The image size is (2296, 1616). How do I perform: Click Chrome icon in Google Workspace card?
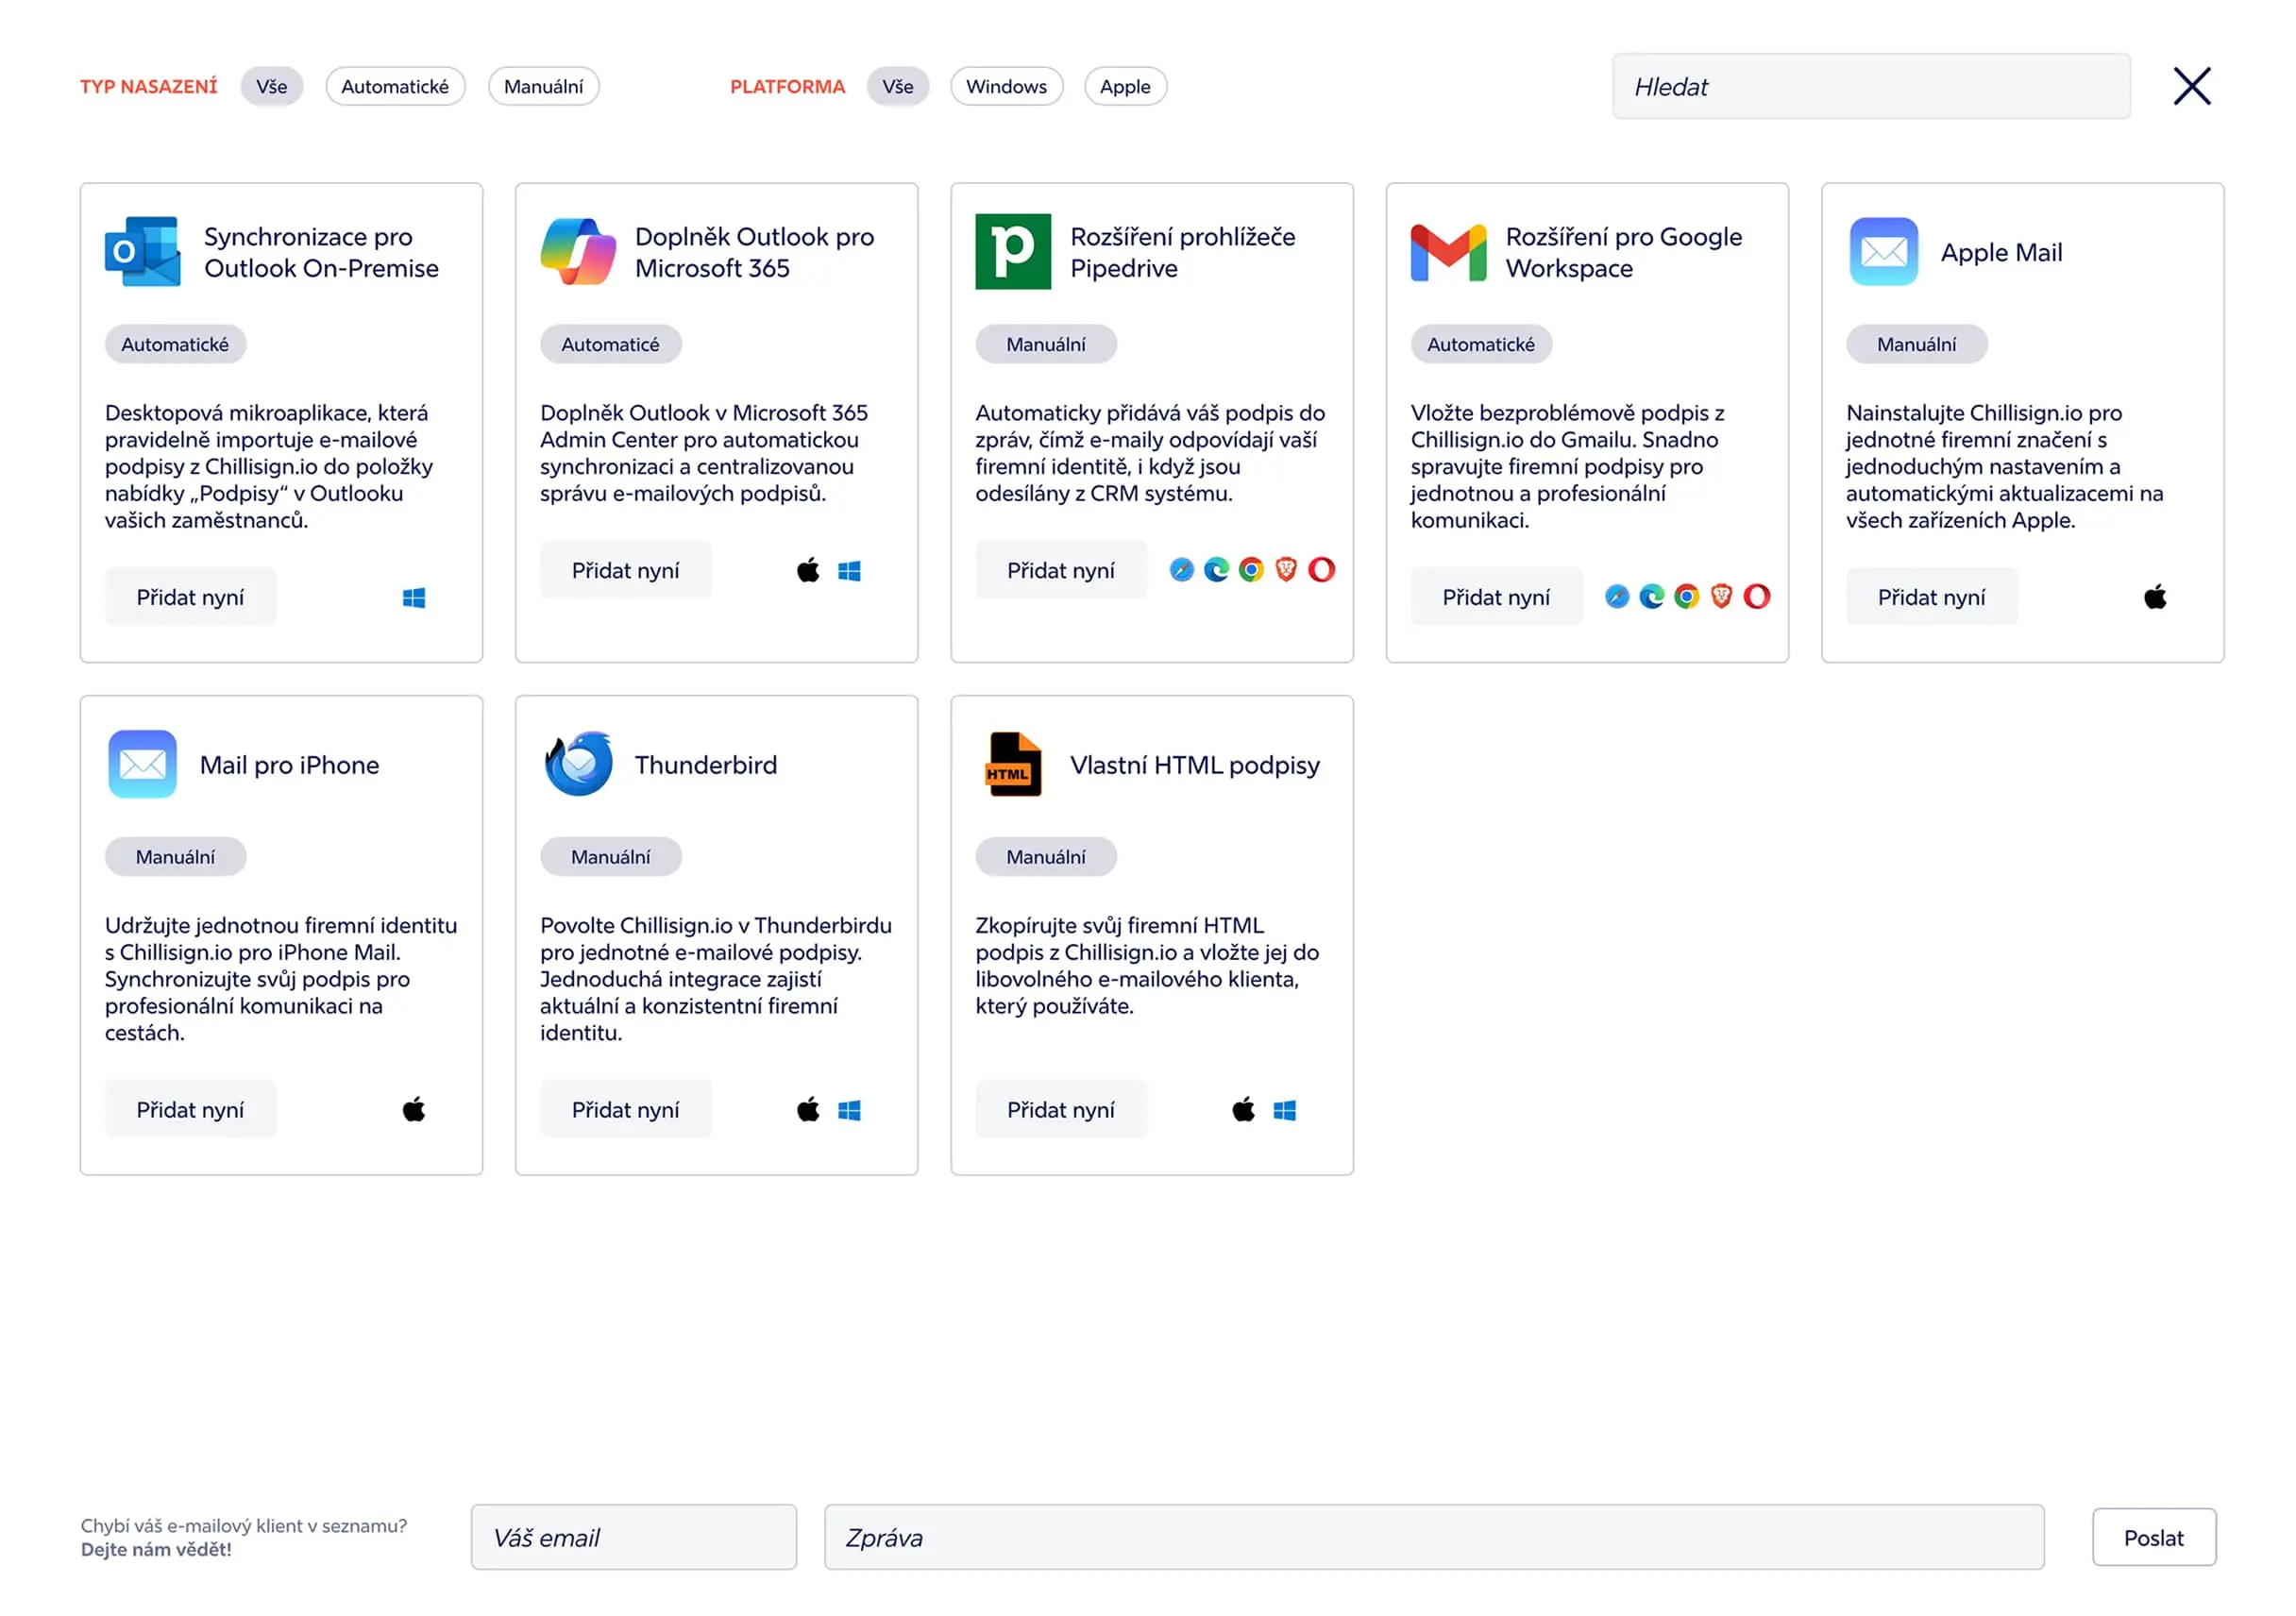[x=1687, y=597]
